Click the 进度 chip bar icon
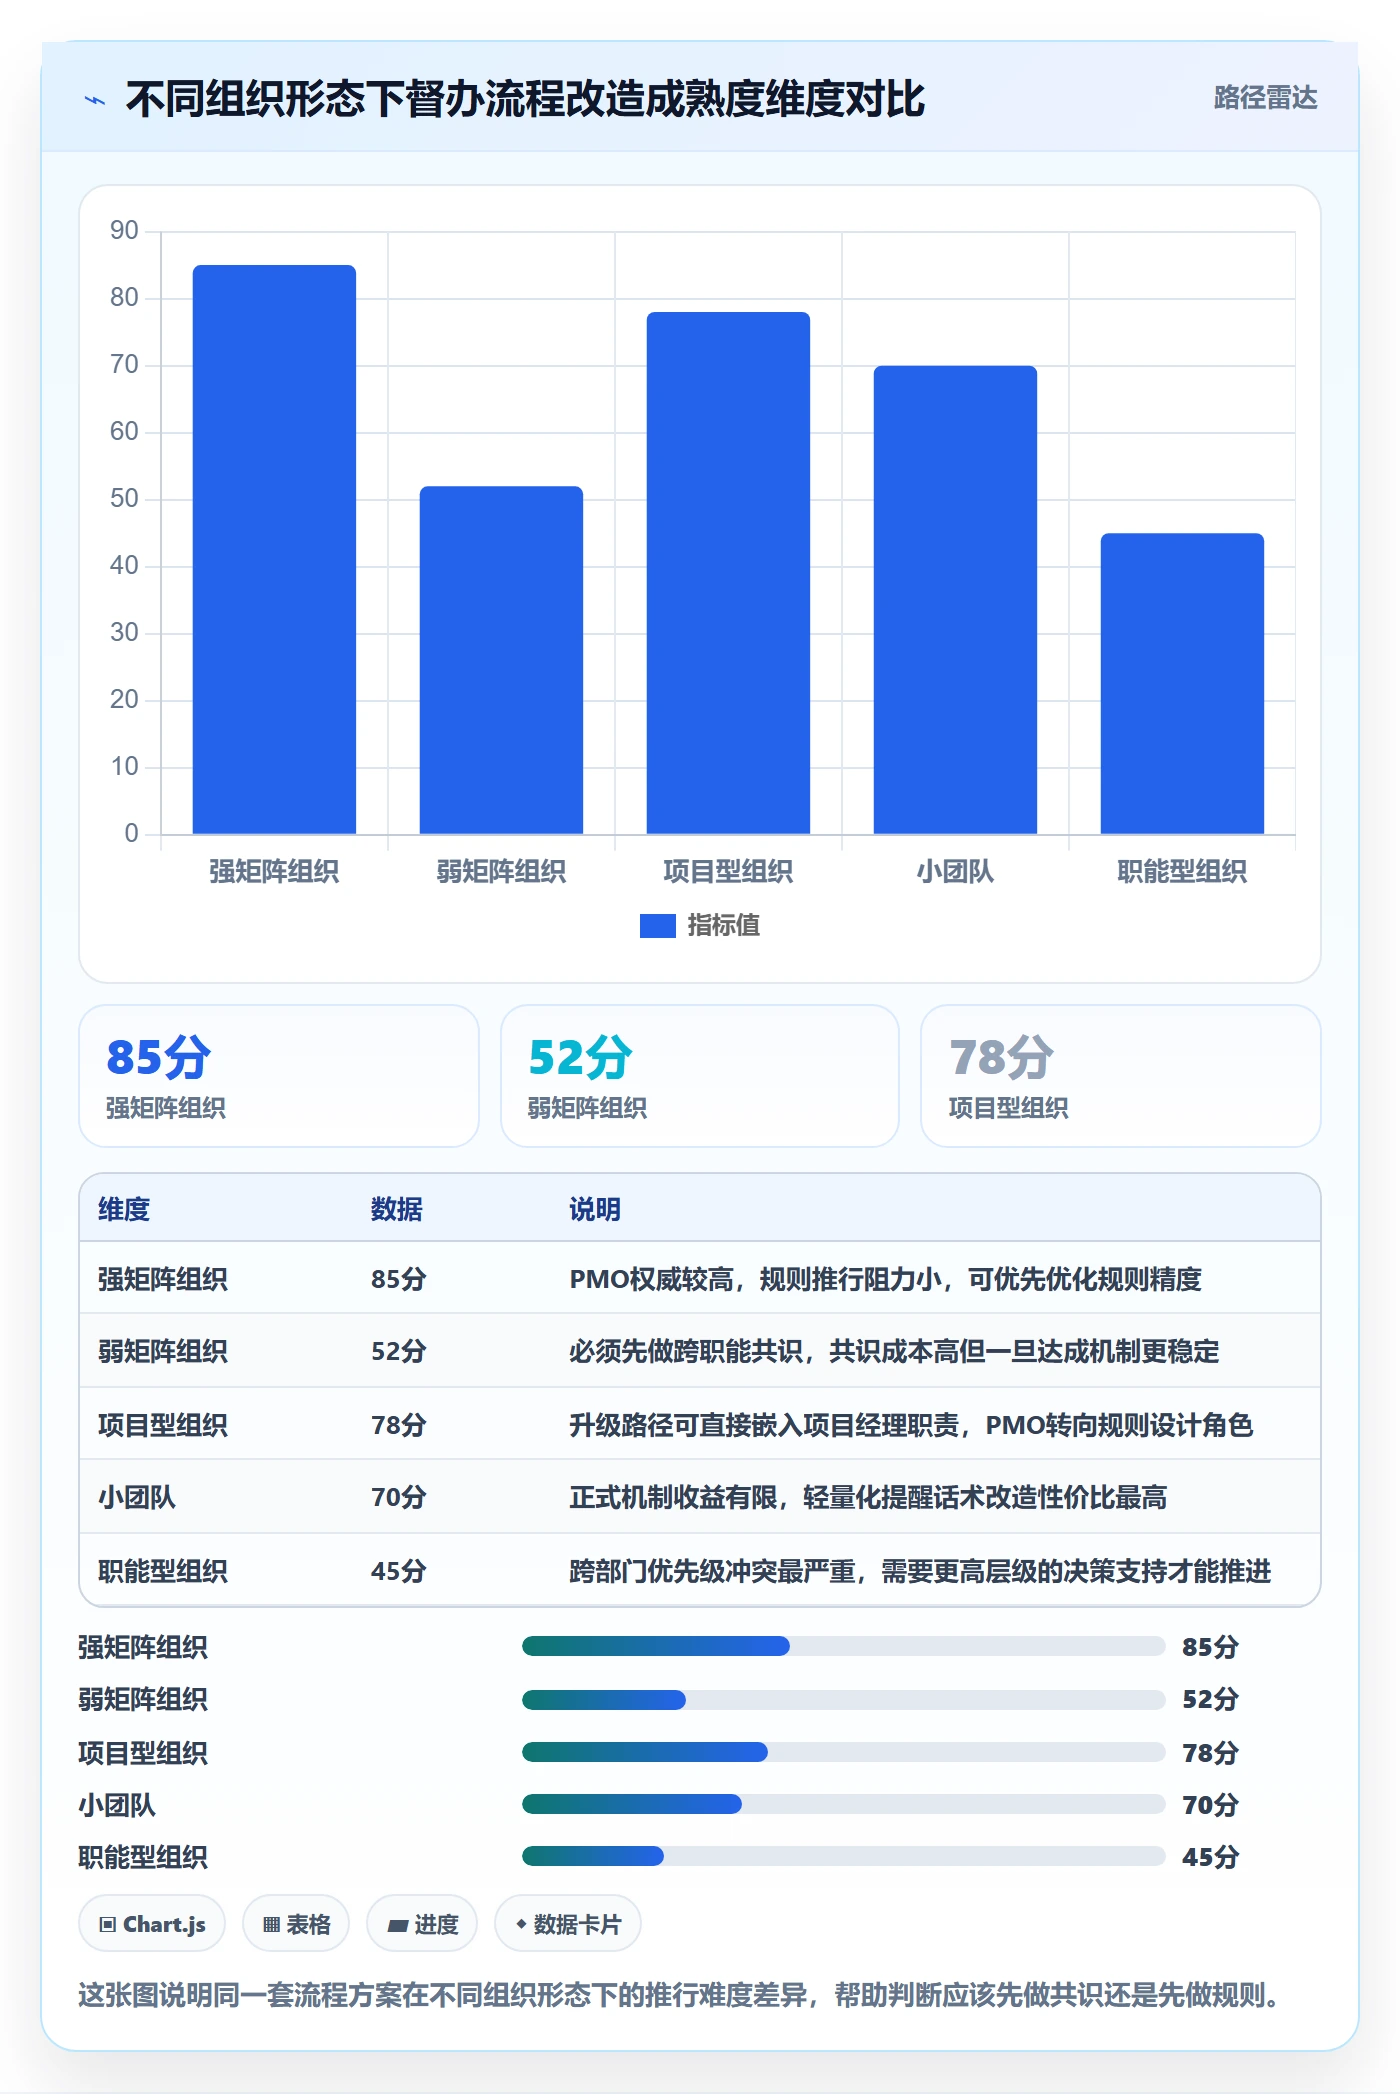 point(398,1926)
